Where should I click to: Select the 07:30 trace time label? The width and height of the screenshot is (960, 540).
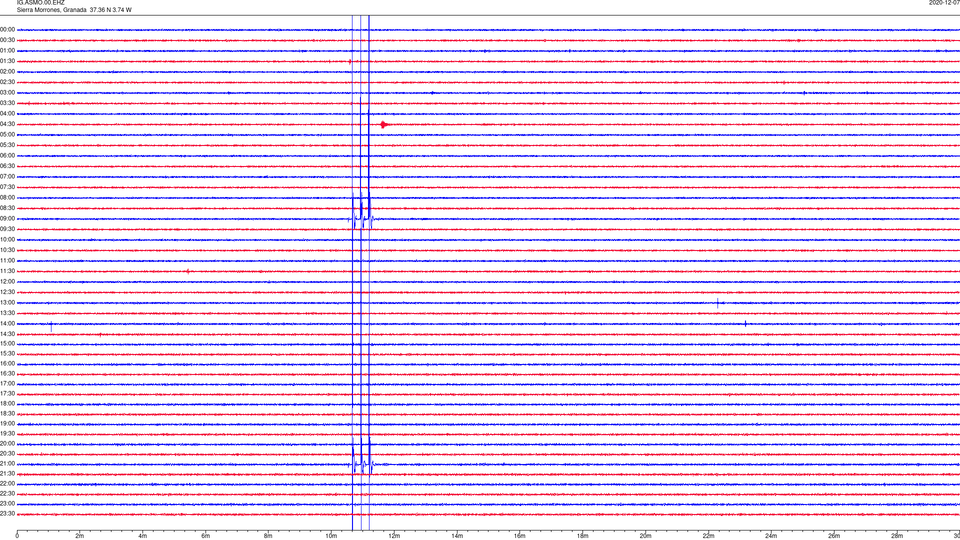point(7,187)
